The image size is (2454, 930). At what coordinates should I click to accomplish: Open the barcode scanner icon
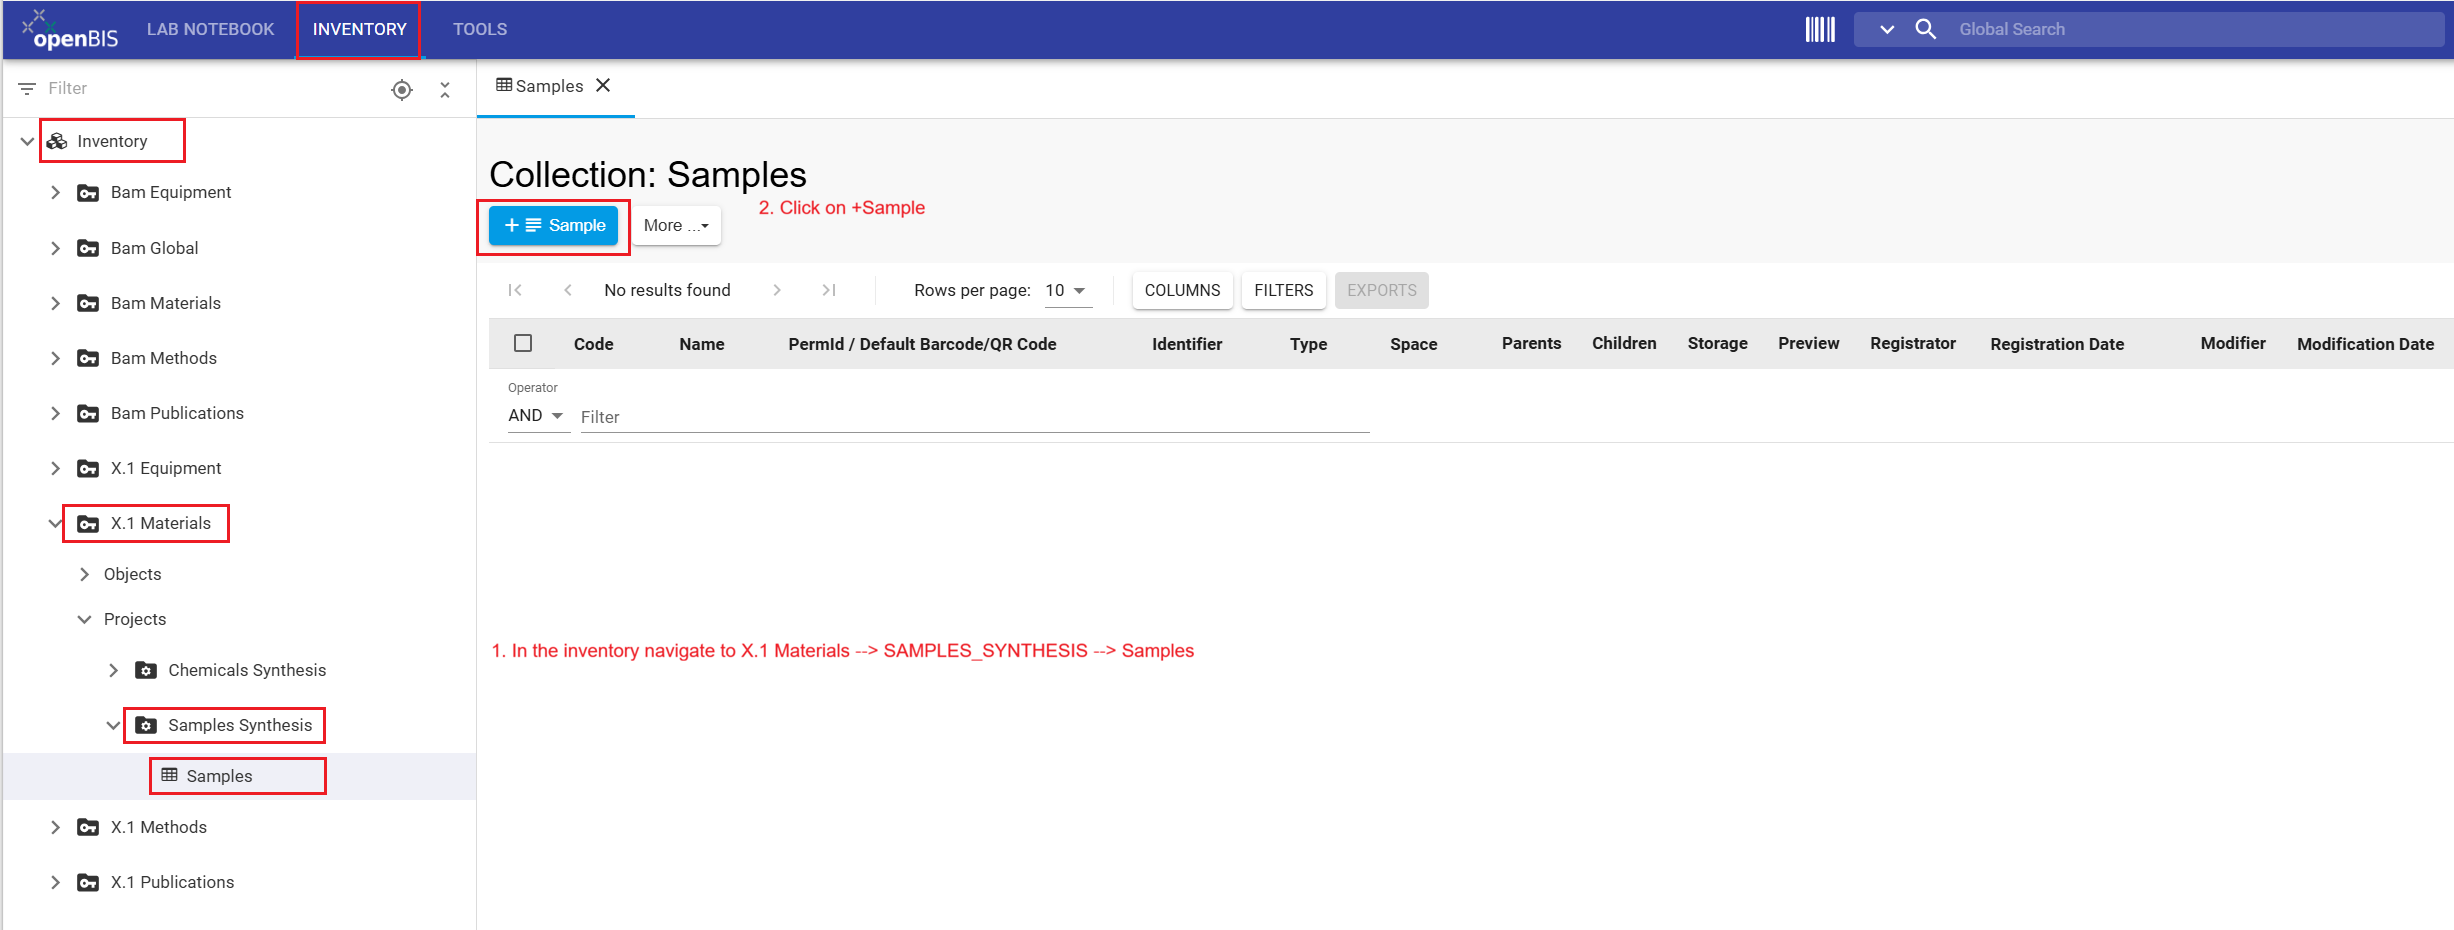tap(1820, 29)
